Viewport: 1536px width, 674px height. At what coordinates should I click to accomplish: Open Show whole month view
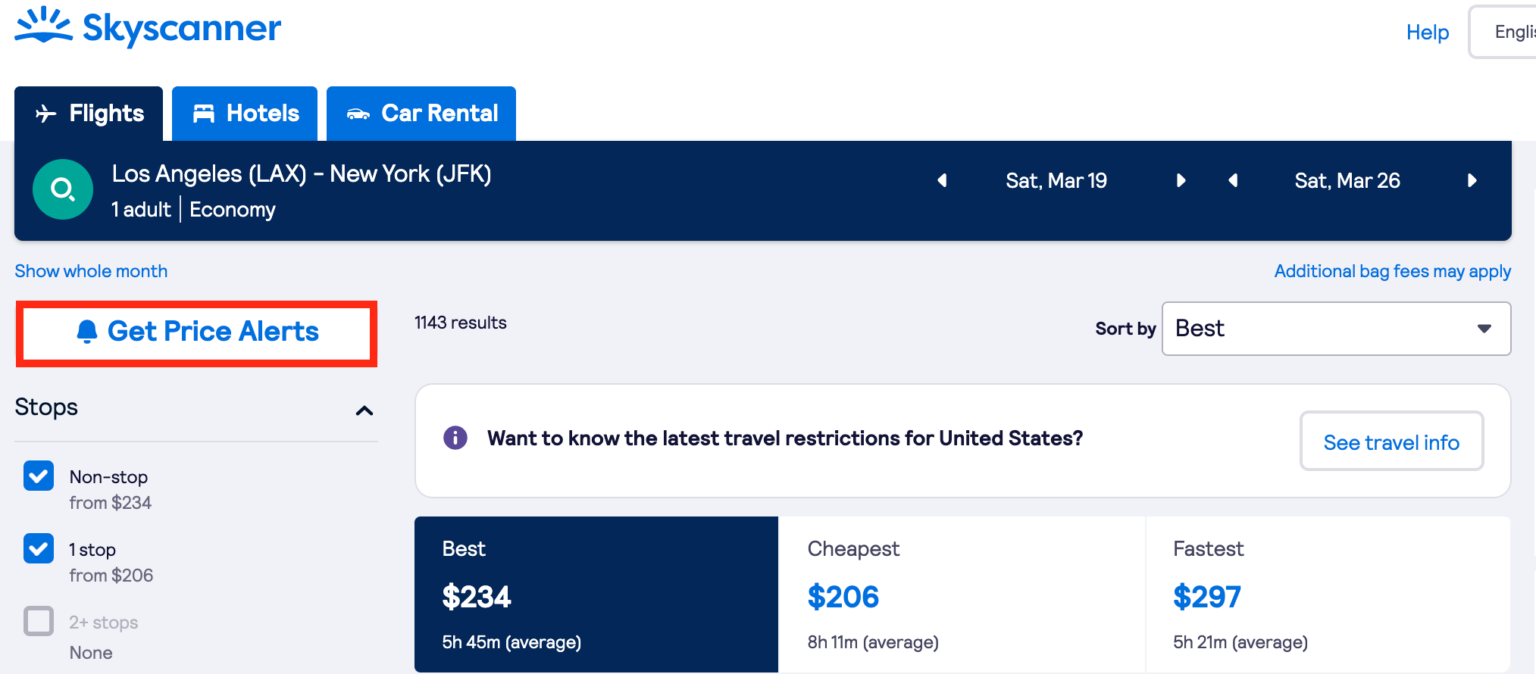[90, 271]
